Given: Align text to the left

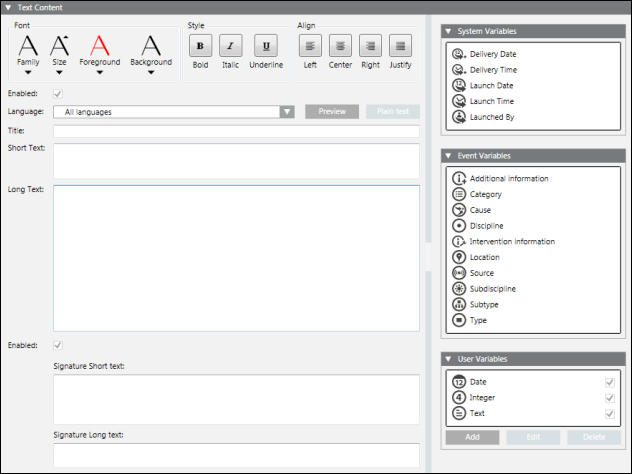Looking at the screenshot, I should tap(310, 45).
